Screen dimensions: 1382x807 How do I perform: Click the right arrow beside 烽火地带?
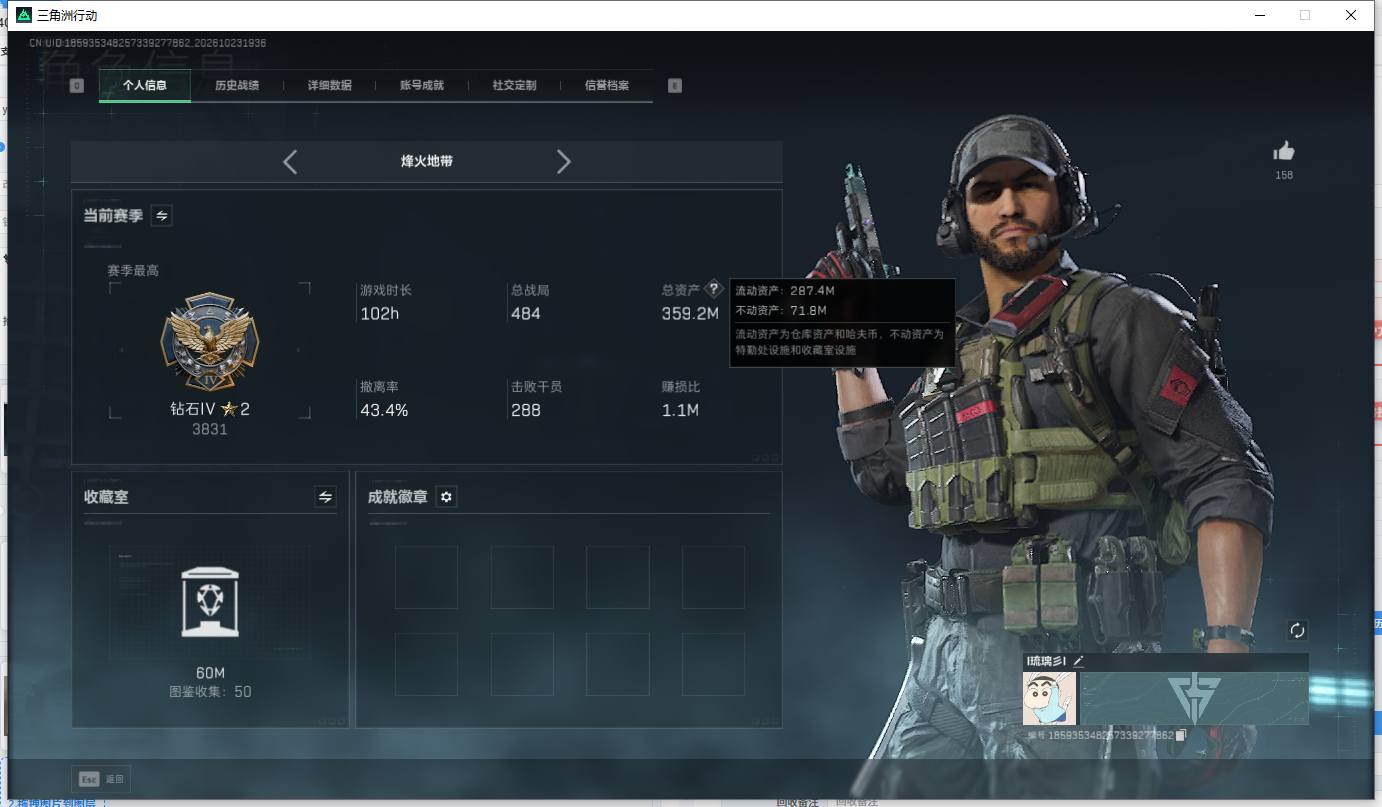point(564,162)
